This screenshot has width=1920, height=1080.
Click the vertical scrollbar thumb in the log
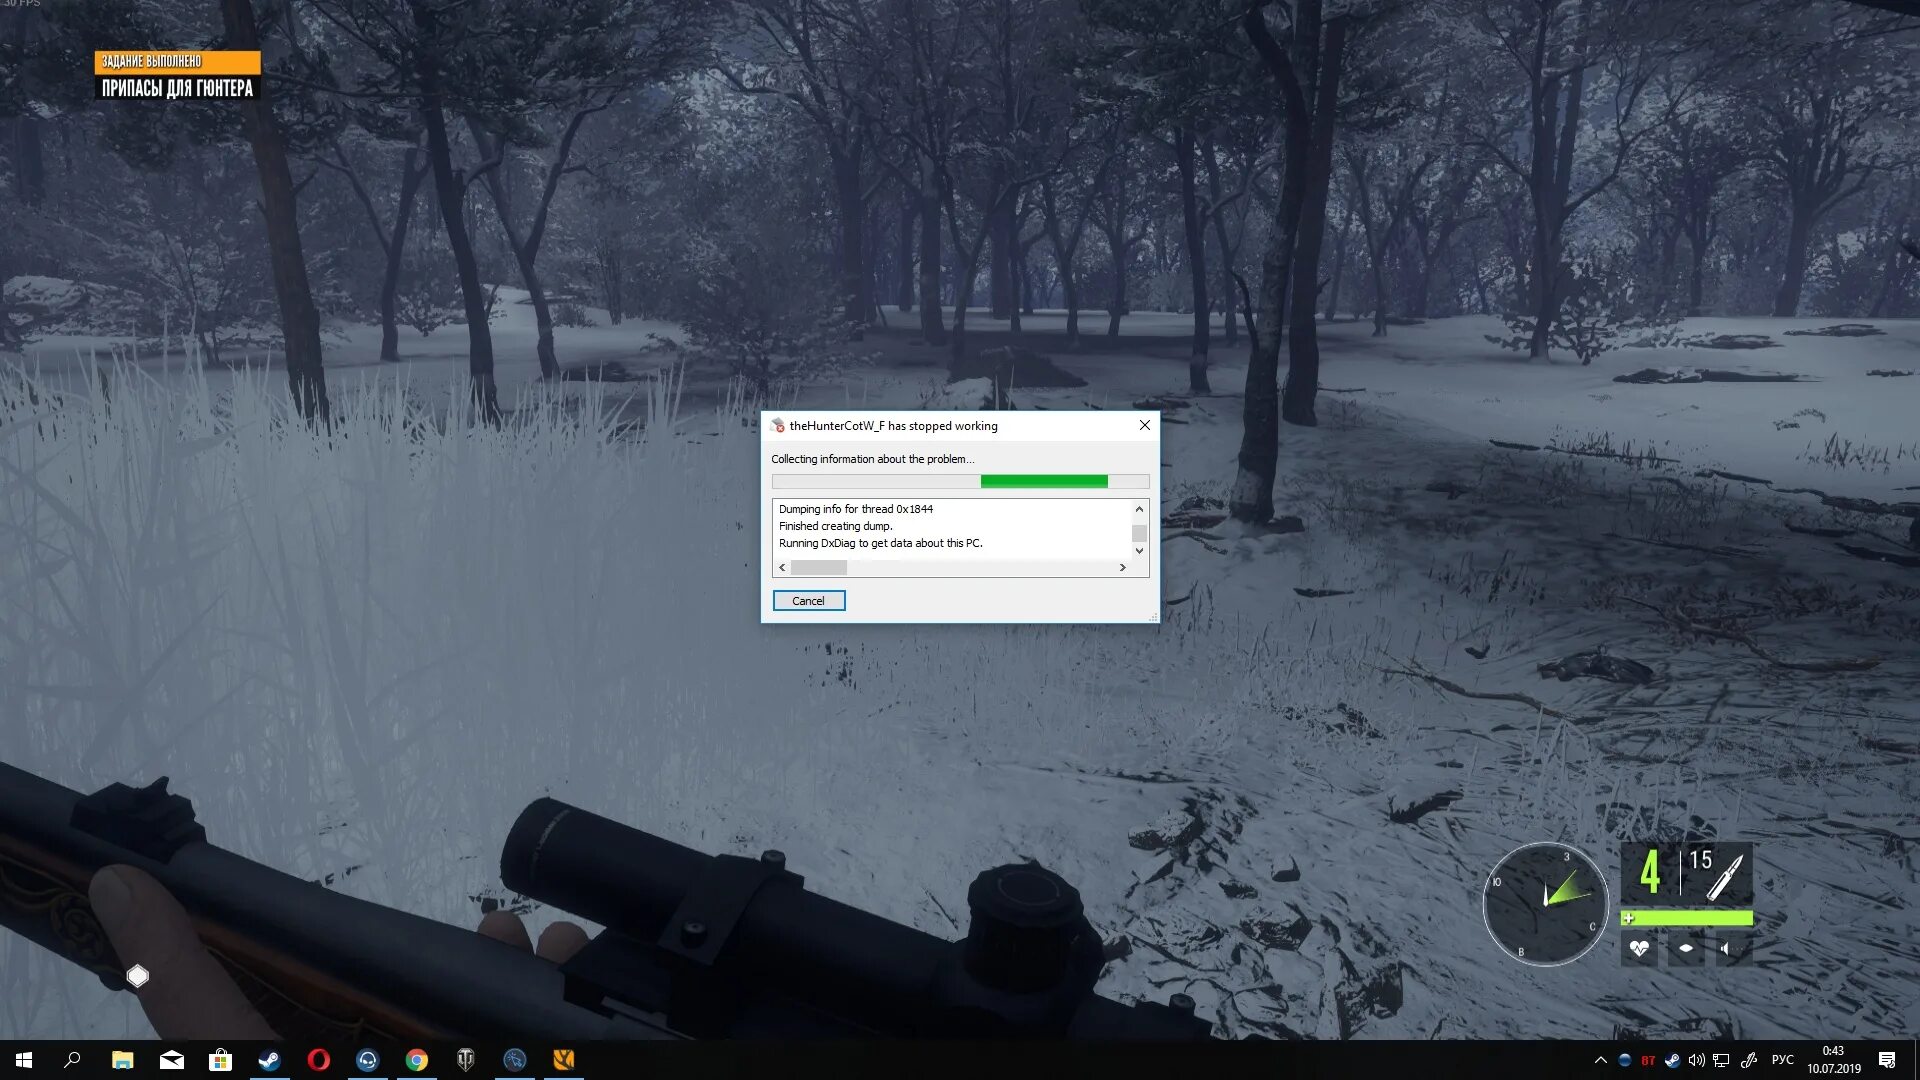1139,533
